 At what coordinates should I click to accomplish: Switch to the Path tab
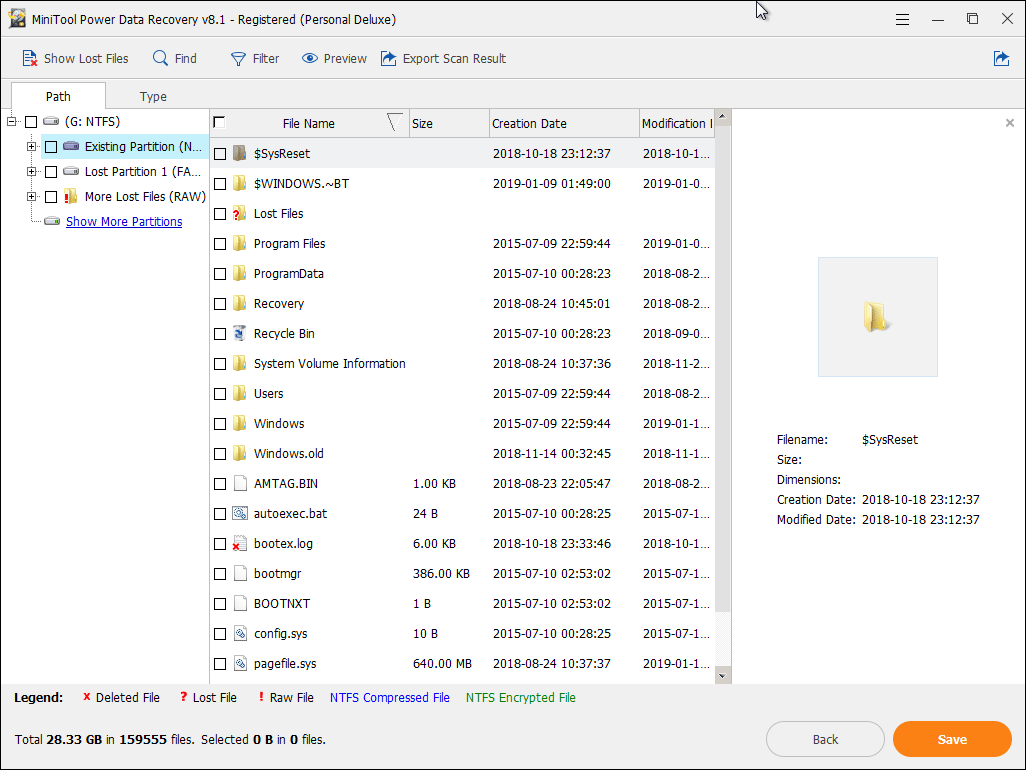coord(58,96)
